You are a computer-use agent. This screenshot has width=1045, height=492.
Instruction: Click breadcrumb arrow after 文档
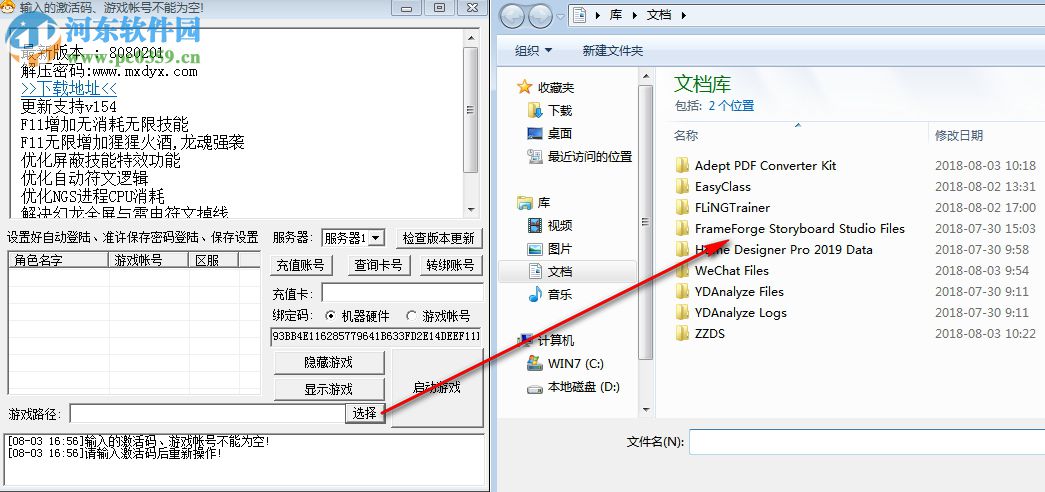684,15
